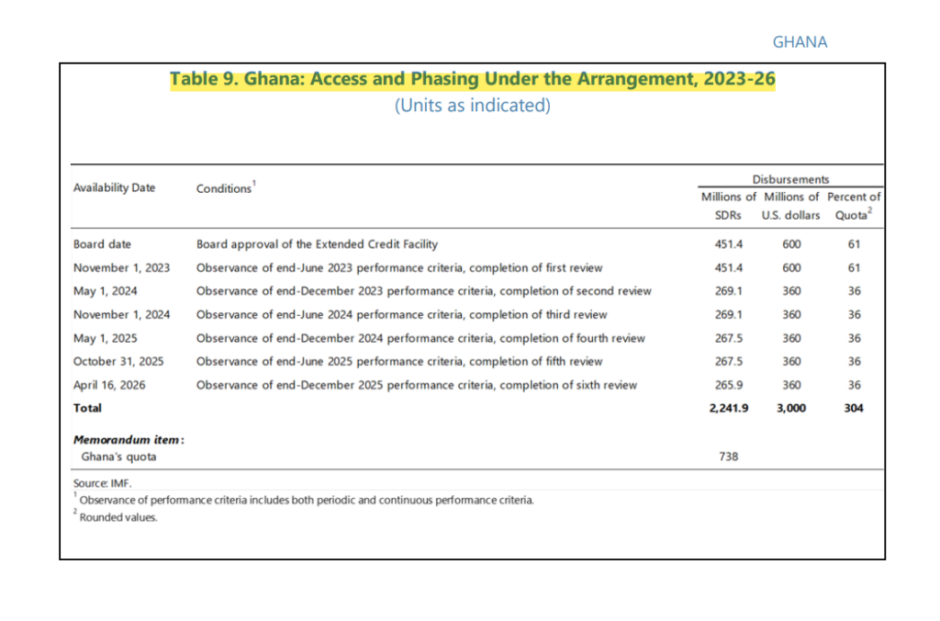Click the highlighted Table 9 title

coord(472,80)
